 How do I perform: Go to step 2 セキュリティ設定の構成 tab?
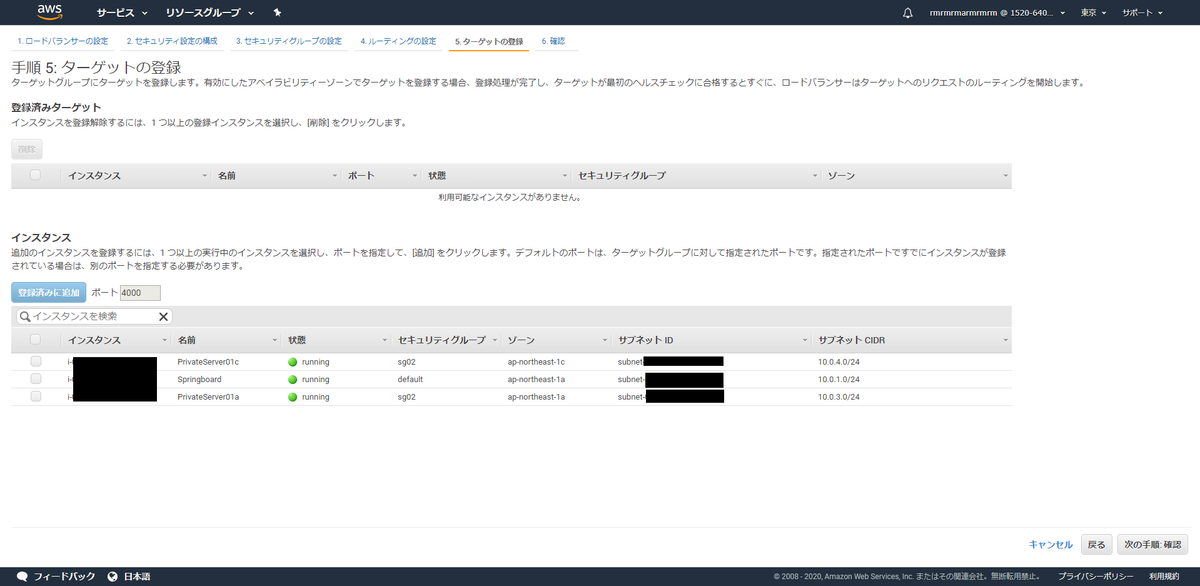click(x=172, y=41)
